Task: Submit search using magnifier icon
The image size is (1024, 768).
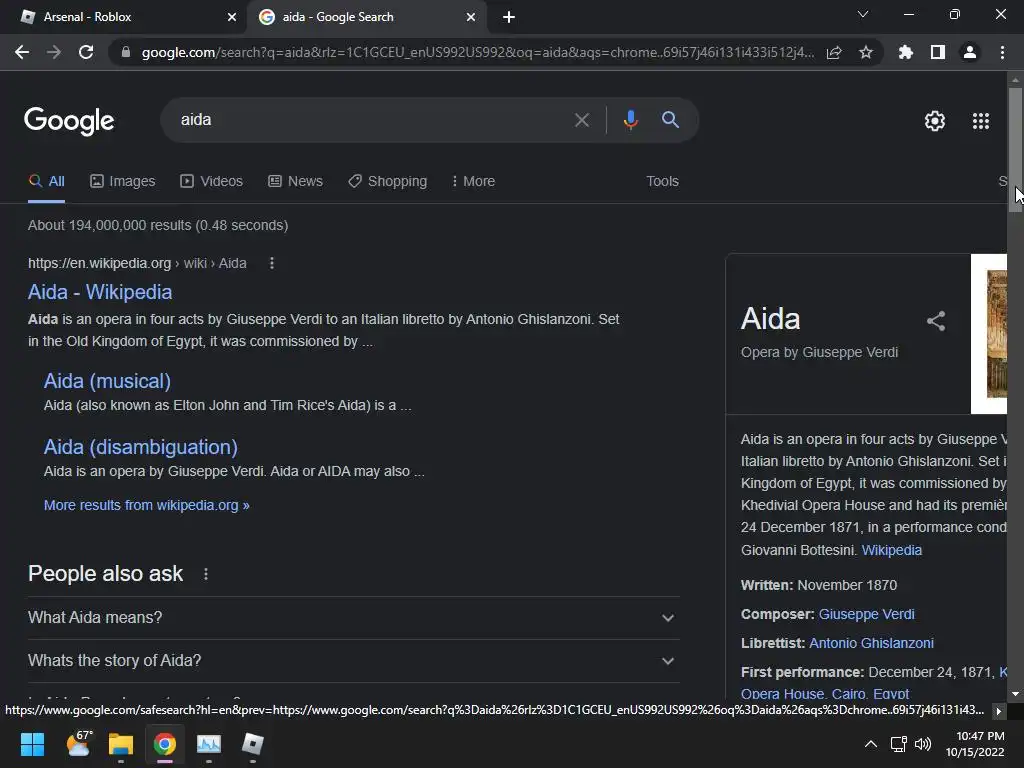Action: 670,120
